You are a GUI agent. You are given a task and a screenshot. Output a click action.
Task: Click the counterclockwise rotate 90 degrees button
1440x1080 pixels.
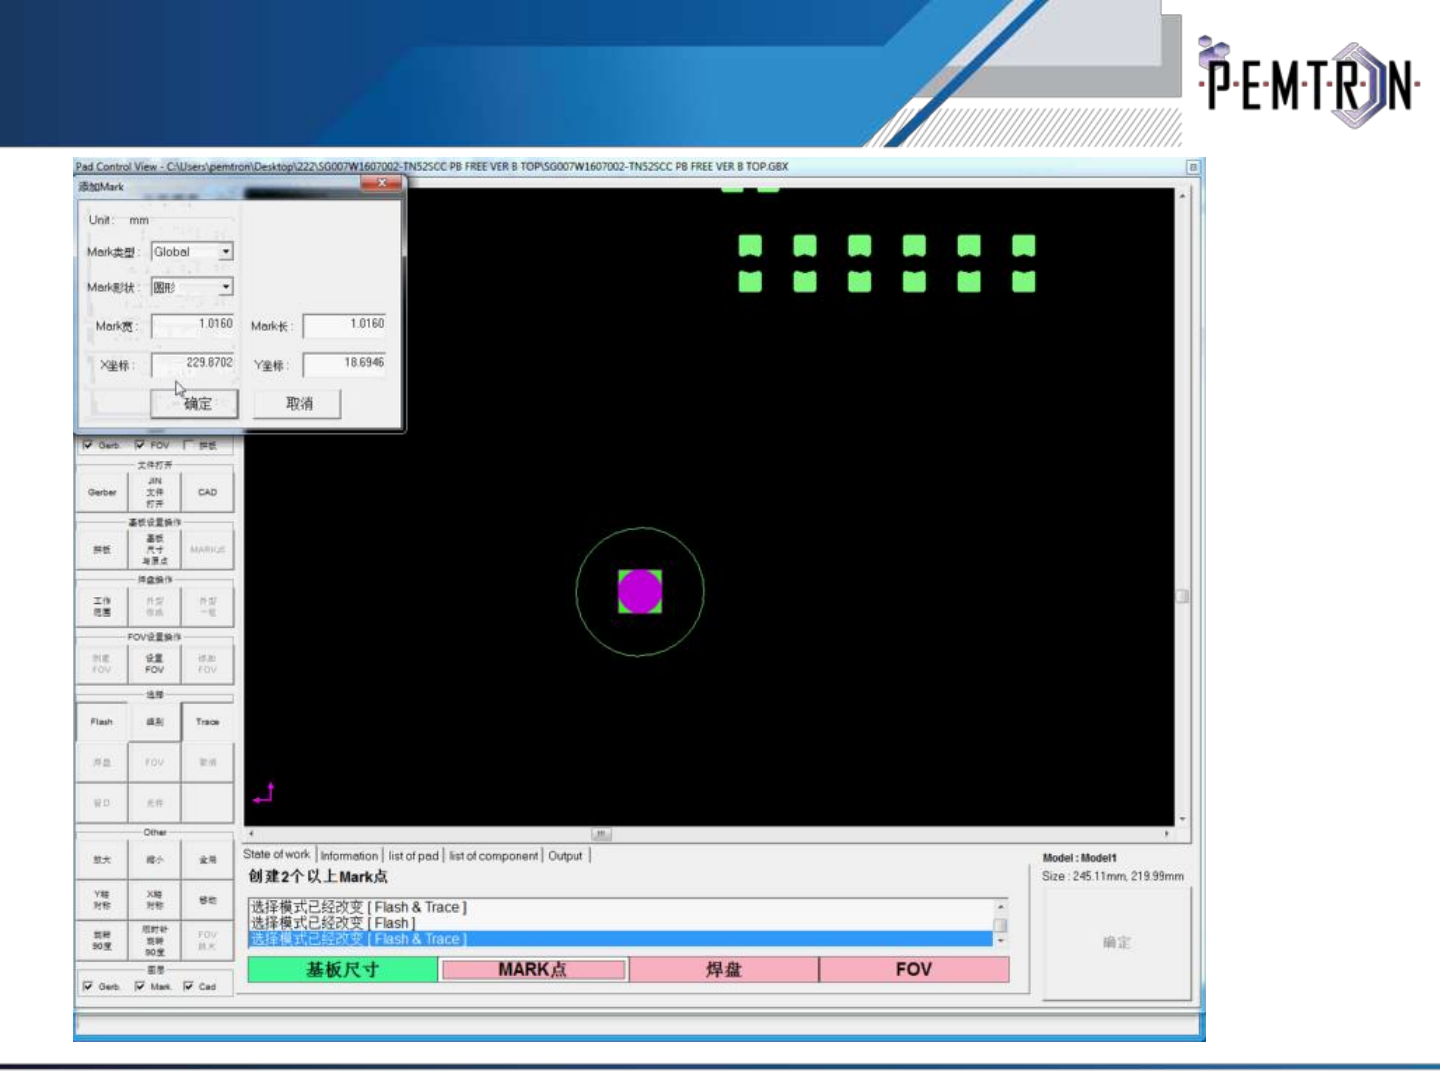[155, 940]
